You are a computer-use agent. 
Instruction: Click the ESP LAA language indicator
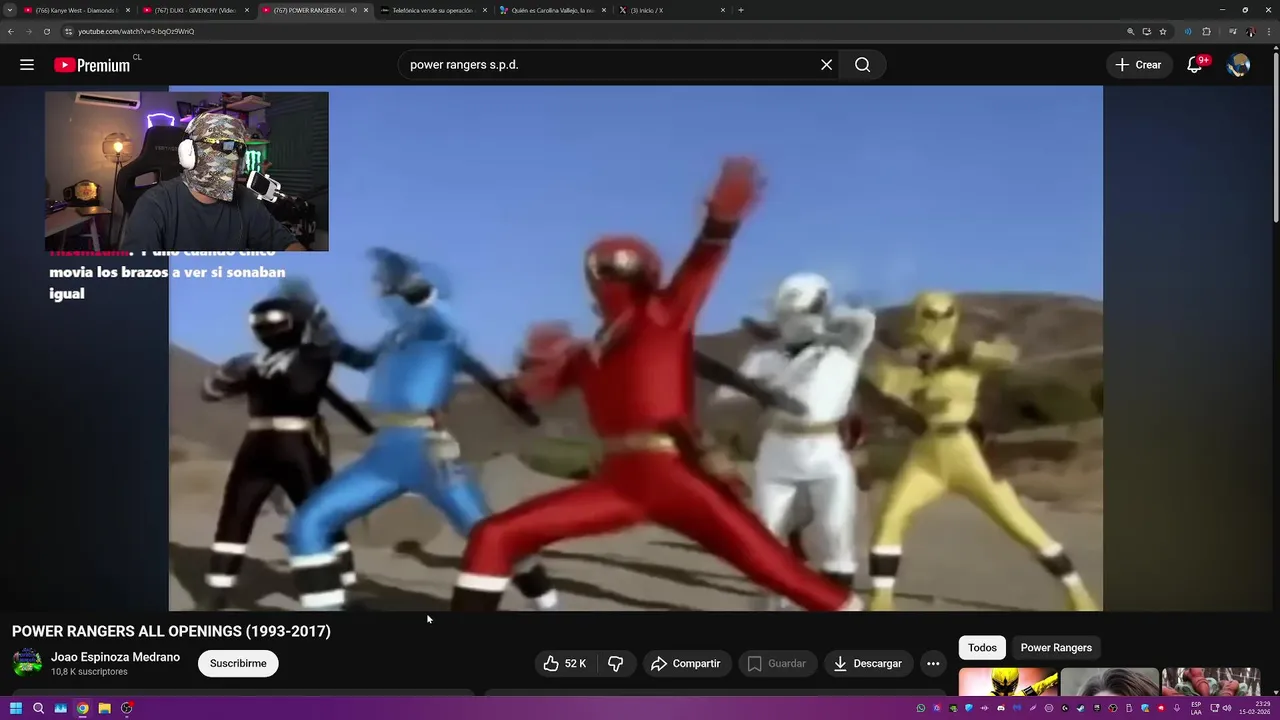point(1196,708)
